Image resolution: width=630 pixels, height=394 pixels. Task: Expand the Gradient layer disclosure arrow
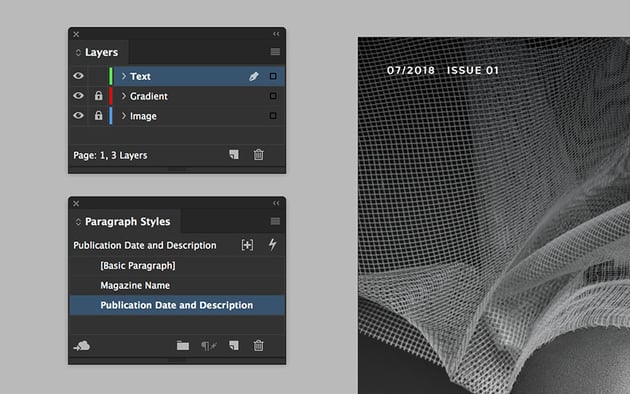point(124,96)
